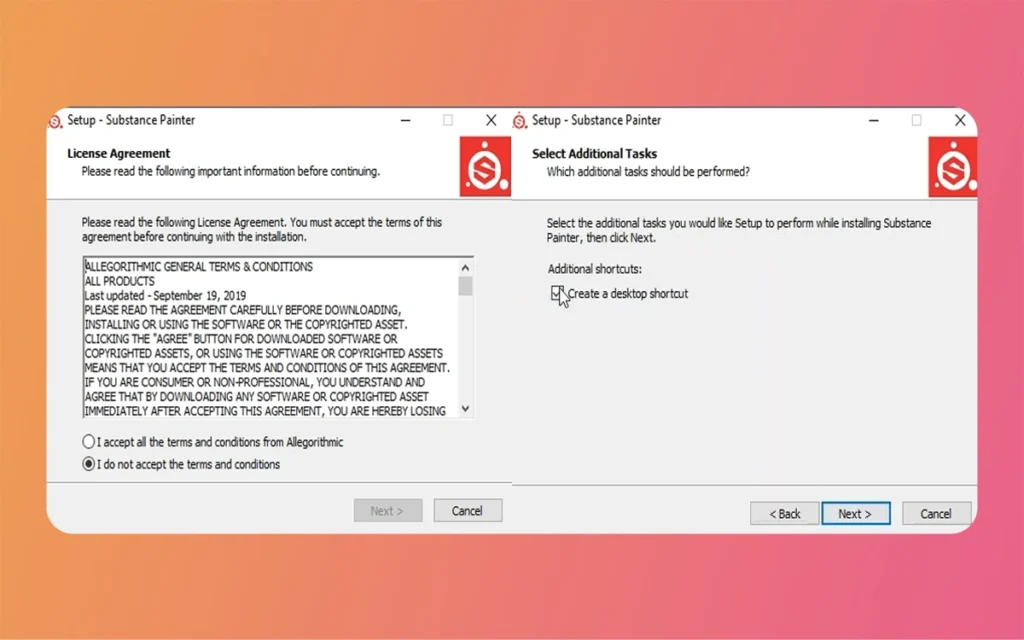Go Back from the Additional Tasks page

pyautogui.click(x=784, y=514)
